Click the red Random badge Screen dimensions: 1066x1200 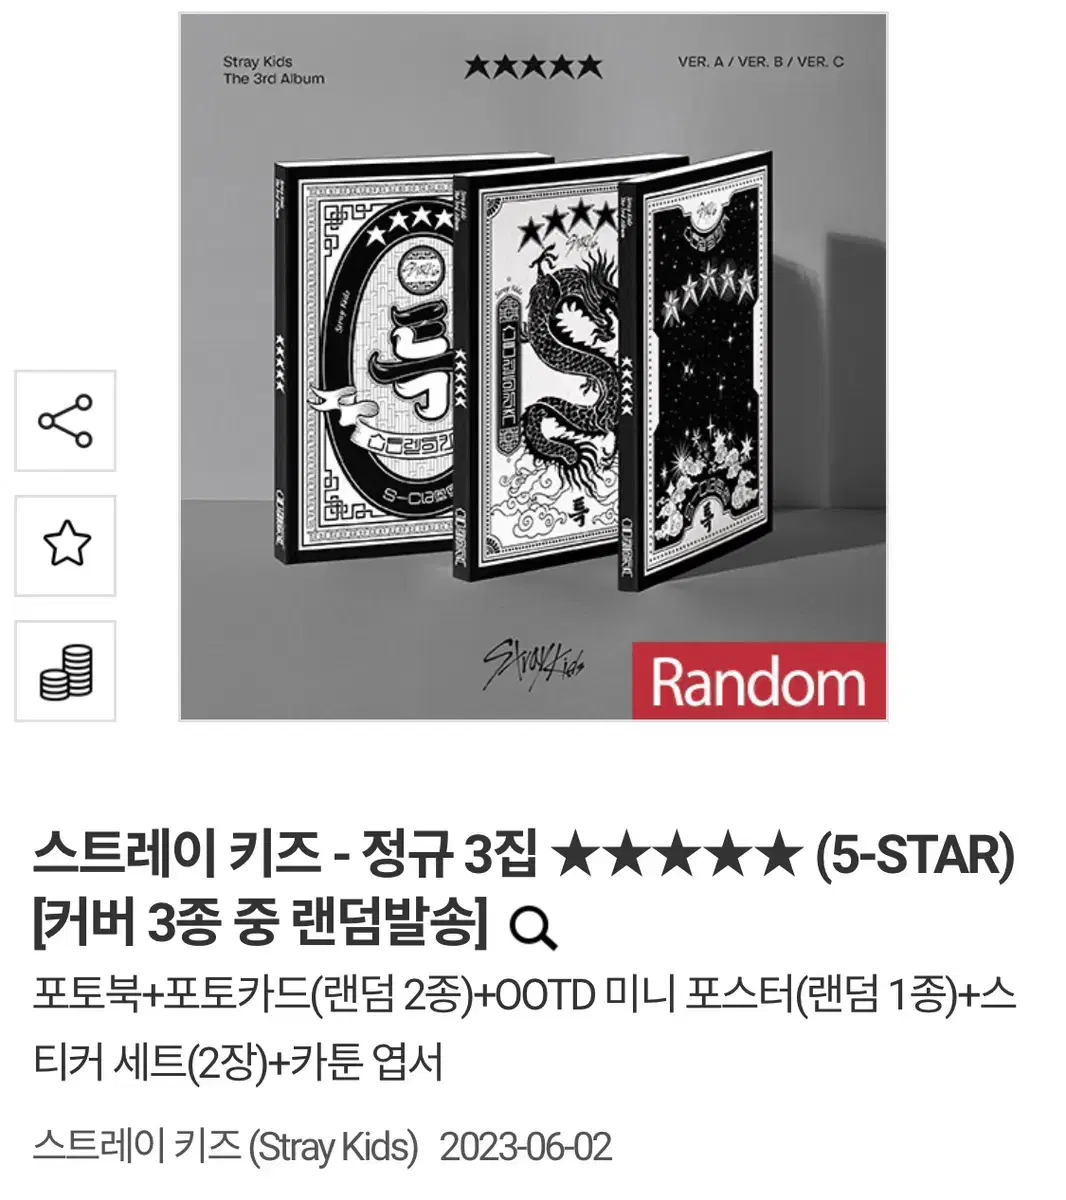(759, 682)
